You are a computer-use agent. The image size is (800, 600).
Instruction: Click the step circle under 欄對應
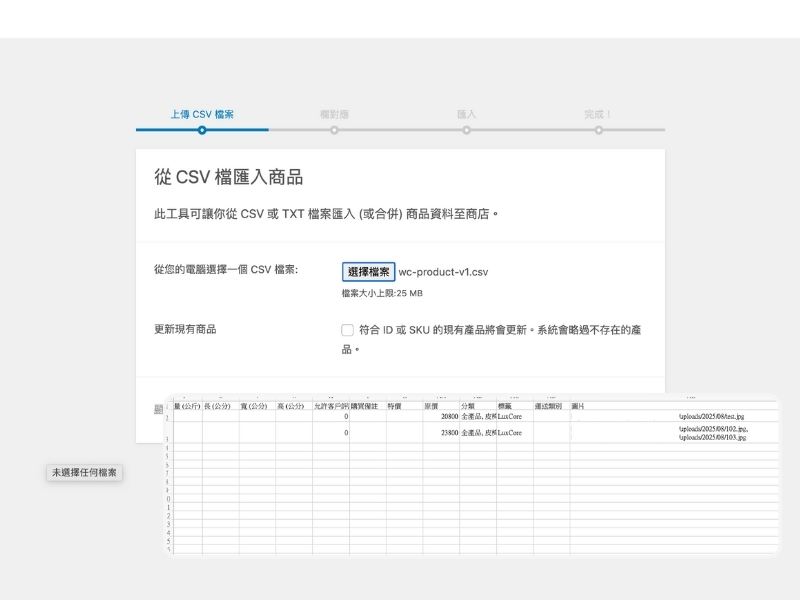[334, 130]
